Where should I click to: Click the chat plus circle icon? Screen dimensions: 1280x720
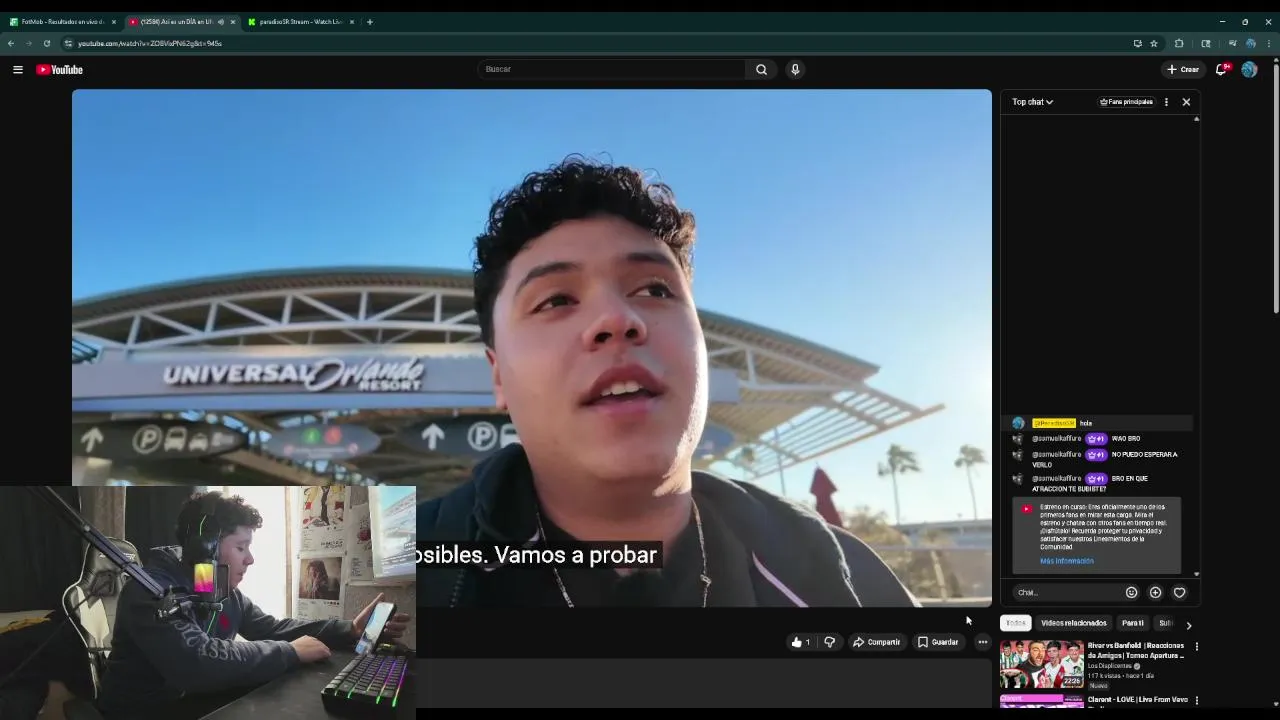click(x=1155, y=592)
